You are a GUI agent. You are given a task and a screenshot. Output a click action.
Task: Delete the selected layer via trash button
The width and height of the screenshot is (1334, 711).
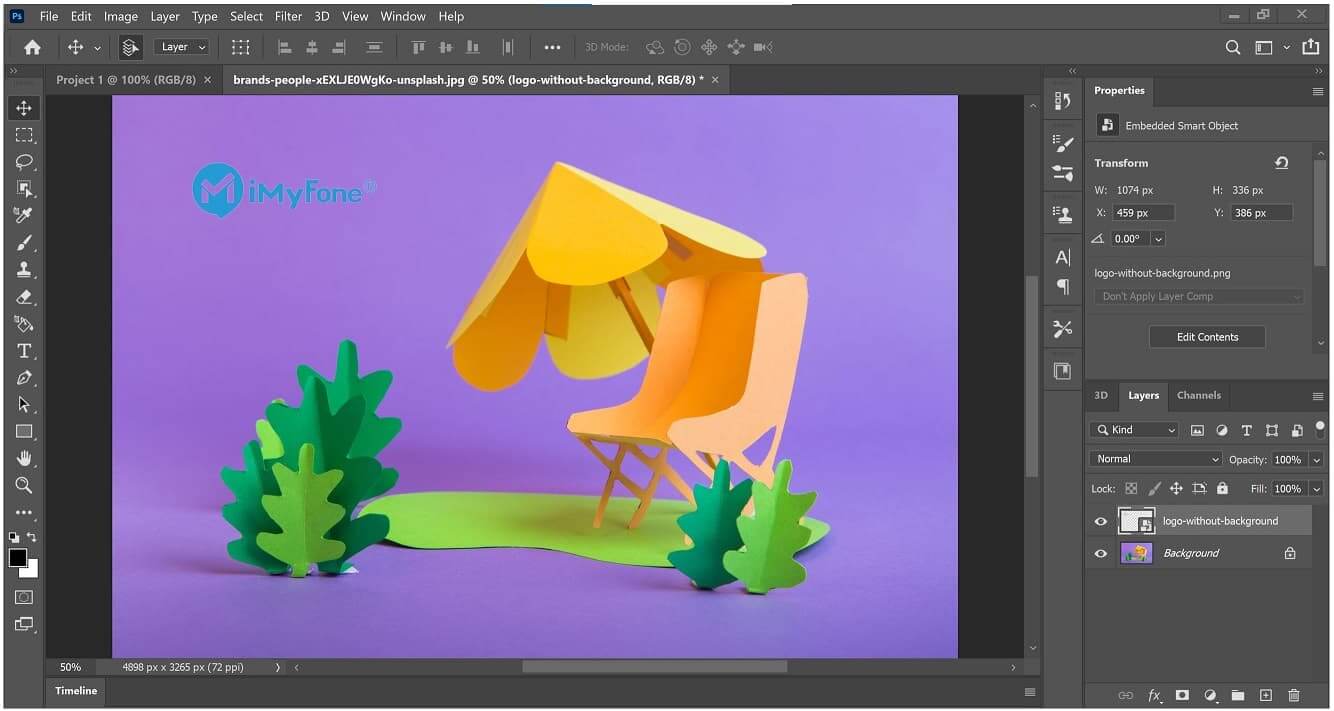[x=1293, y=694]
